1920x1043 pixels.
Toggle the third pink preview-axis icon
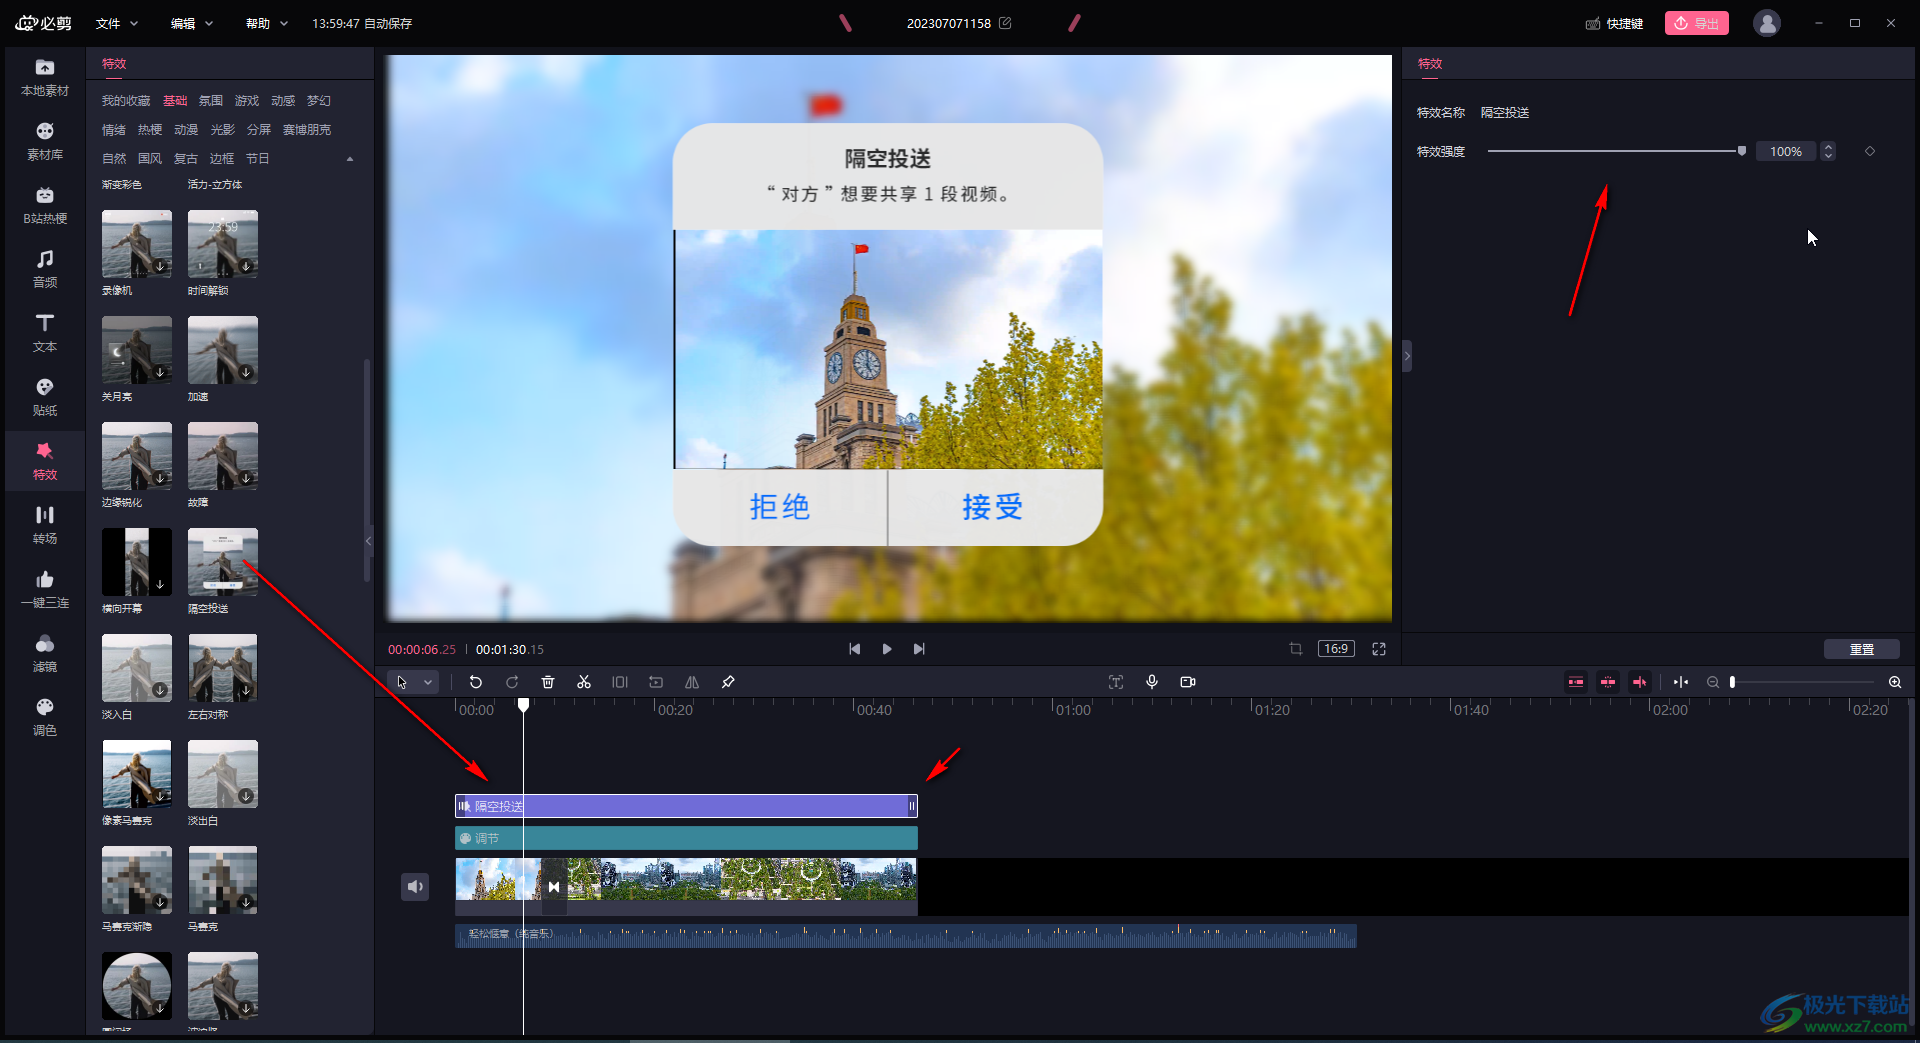1640,682
